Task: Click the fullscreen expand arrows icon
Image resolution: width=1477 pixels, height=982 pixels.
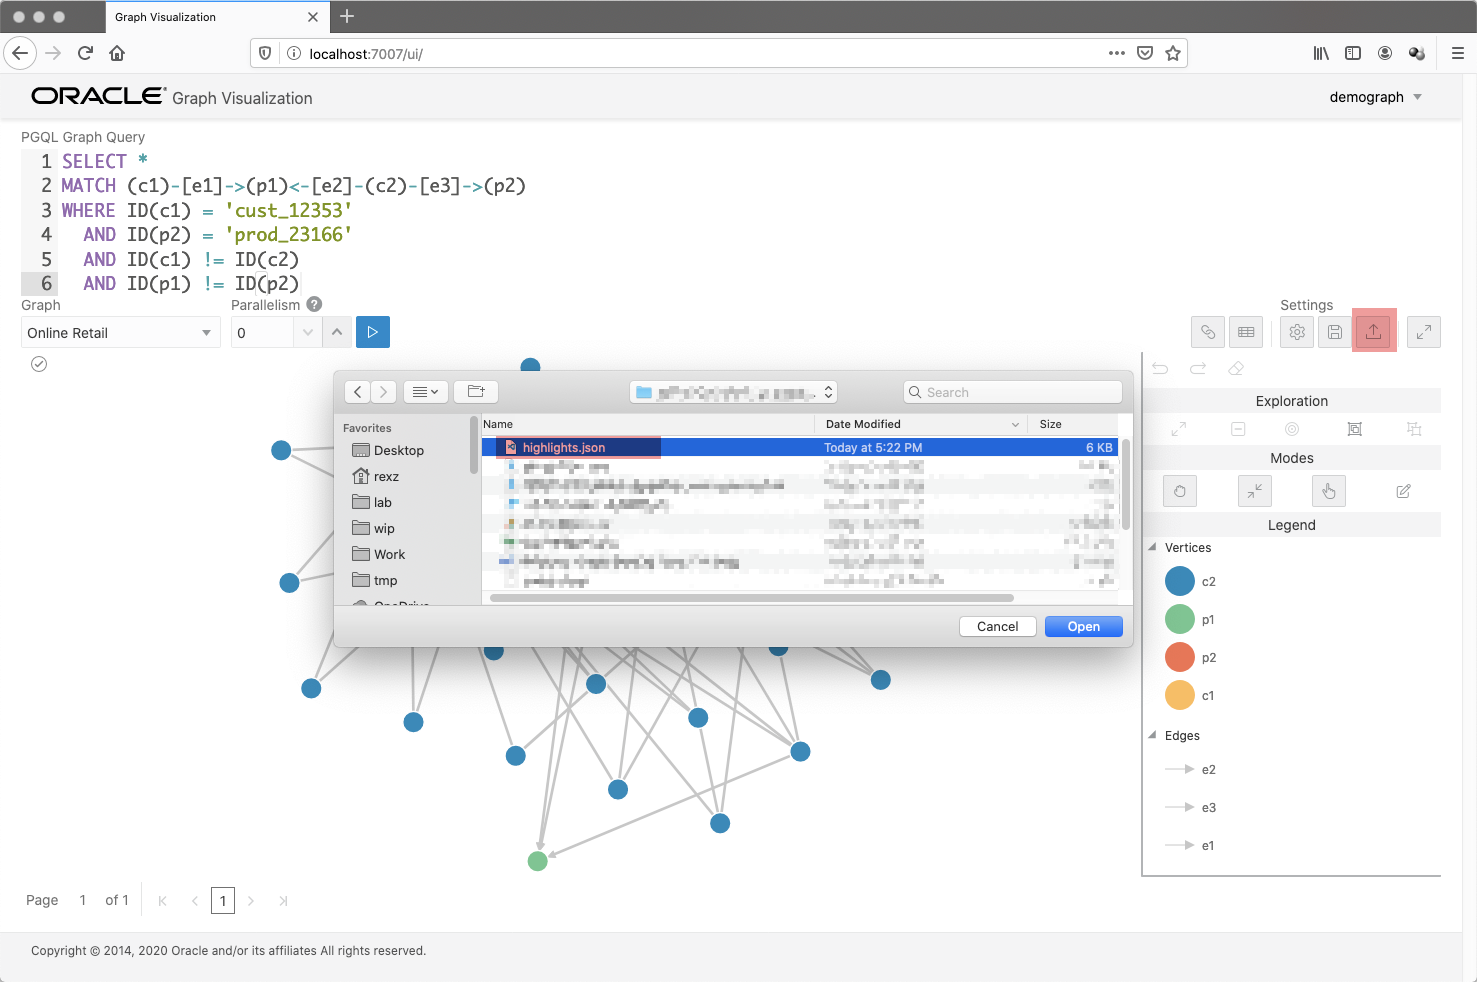Action: 1424,332
